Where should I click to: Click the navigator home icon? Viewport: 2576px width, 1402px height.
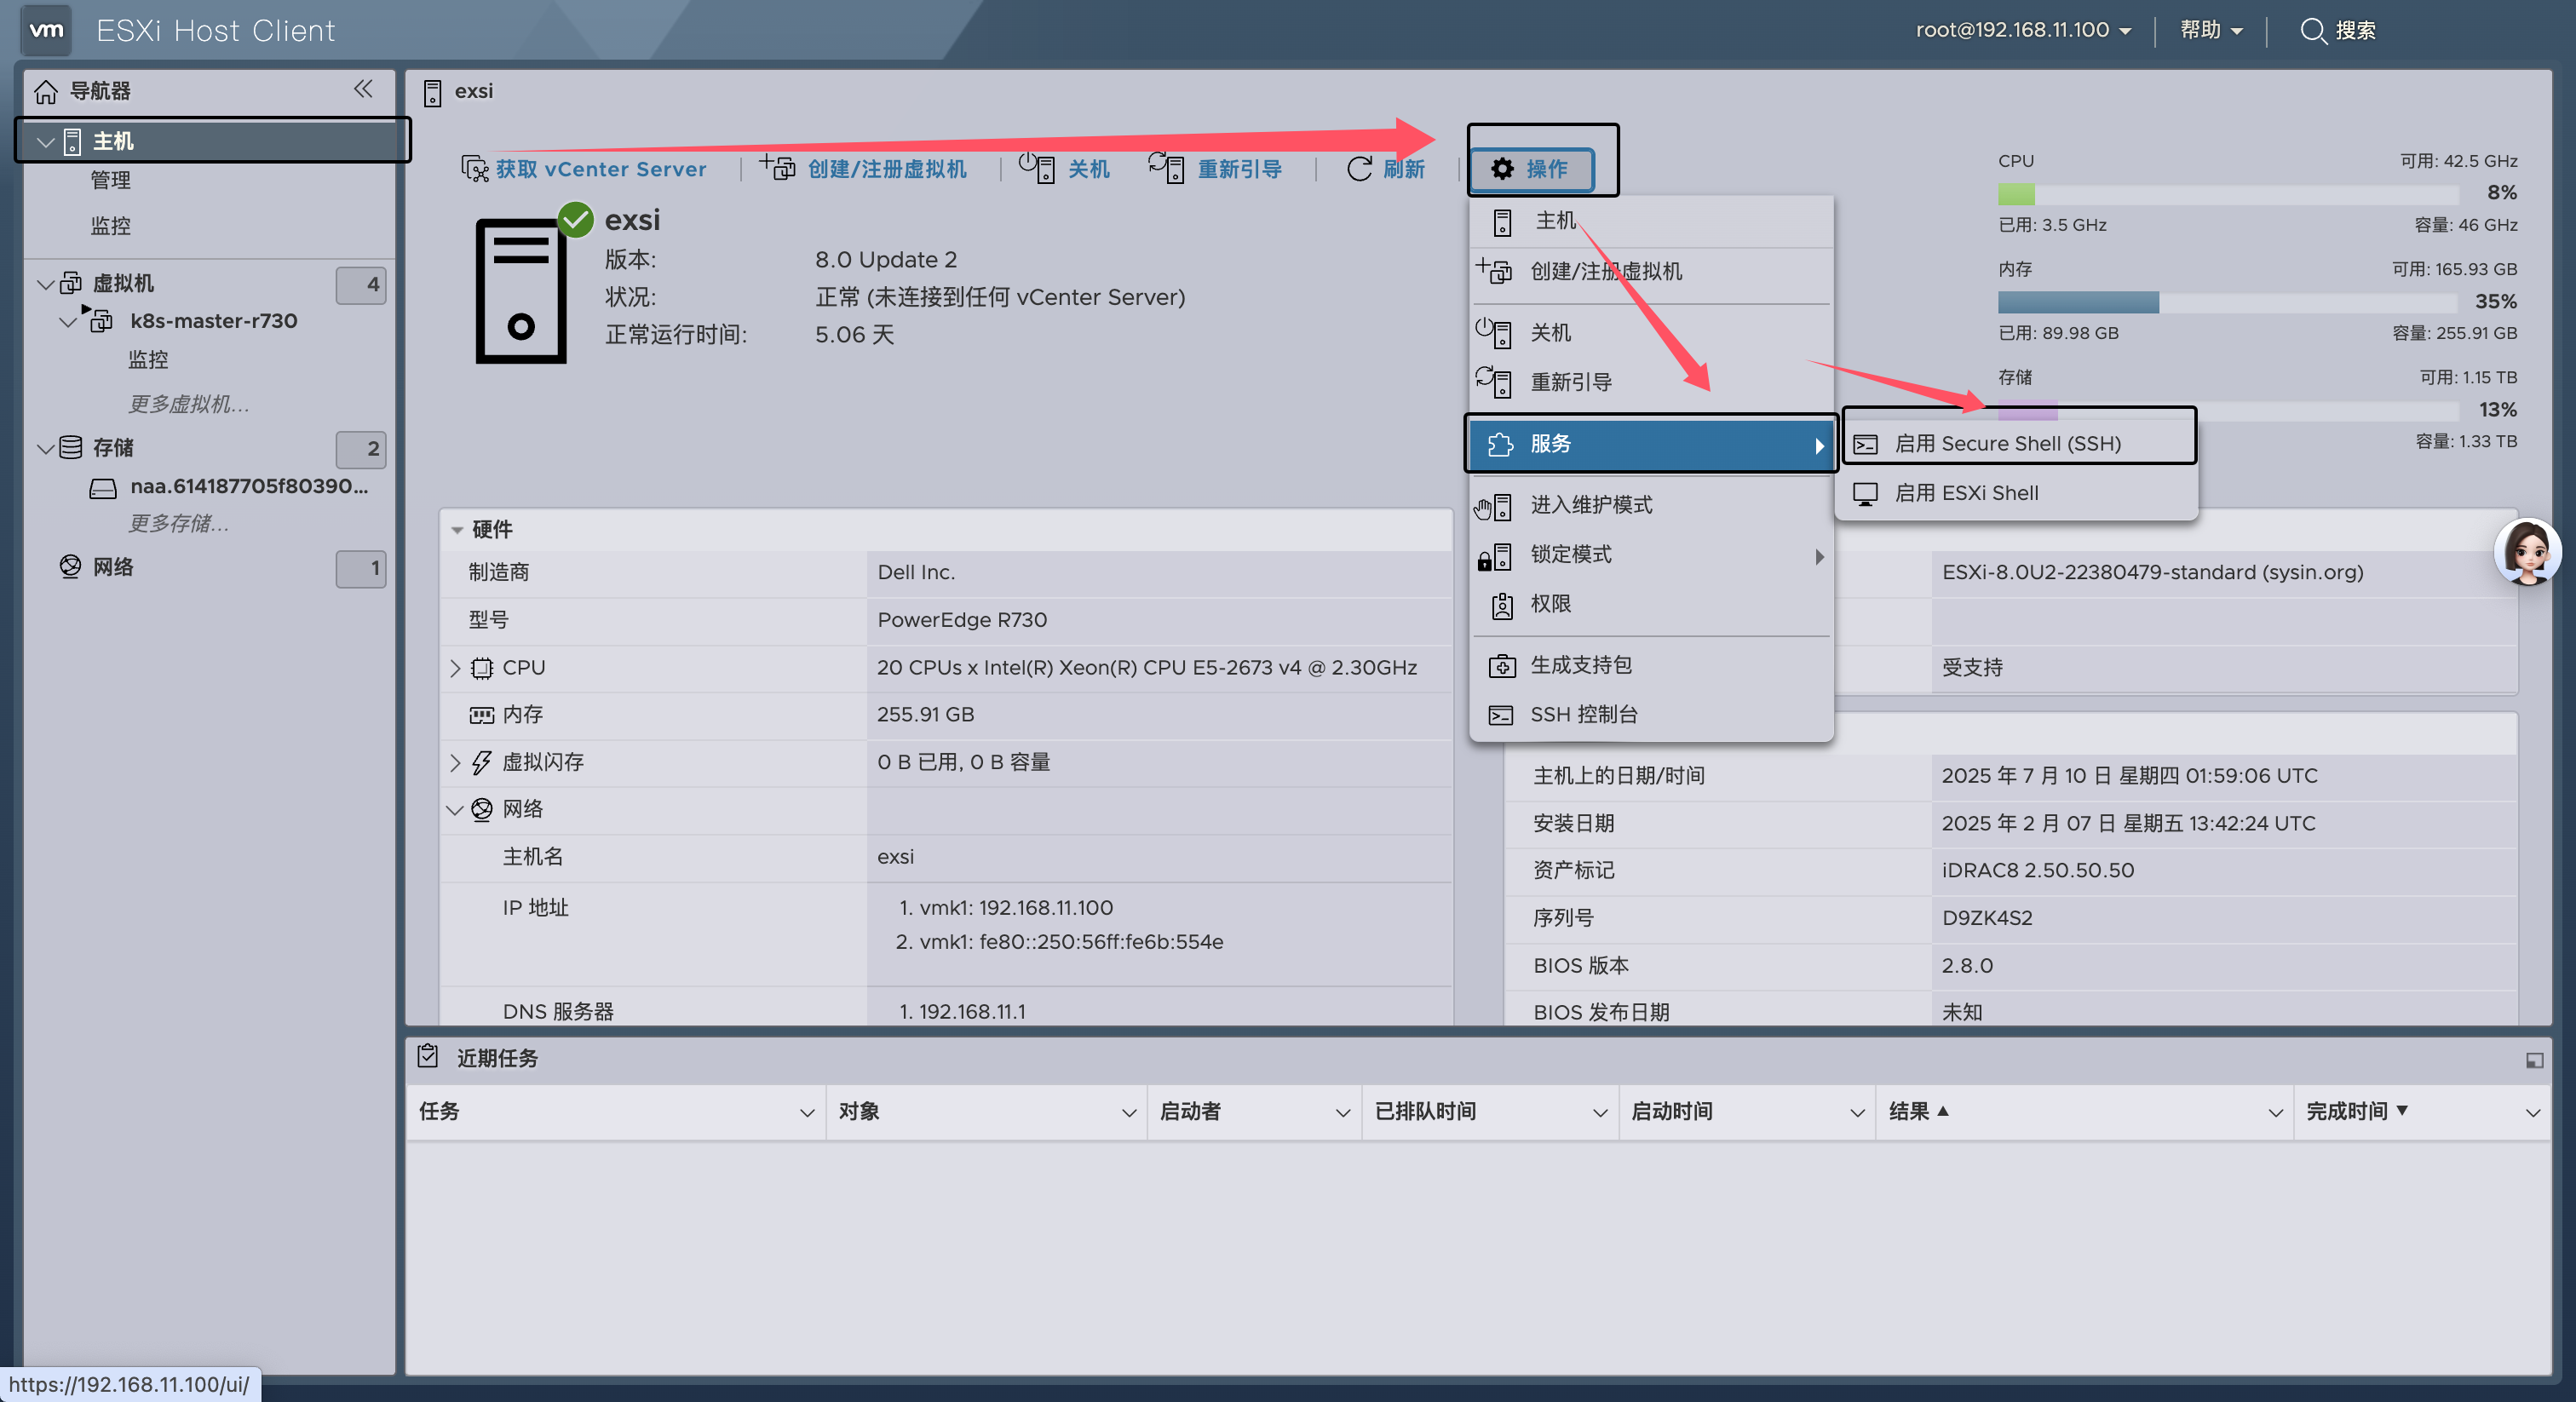tap(46, 91)
